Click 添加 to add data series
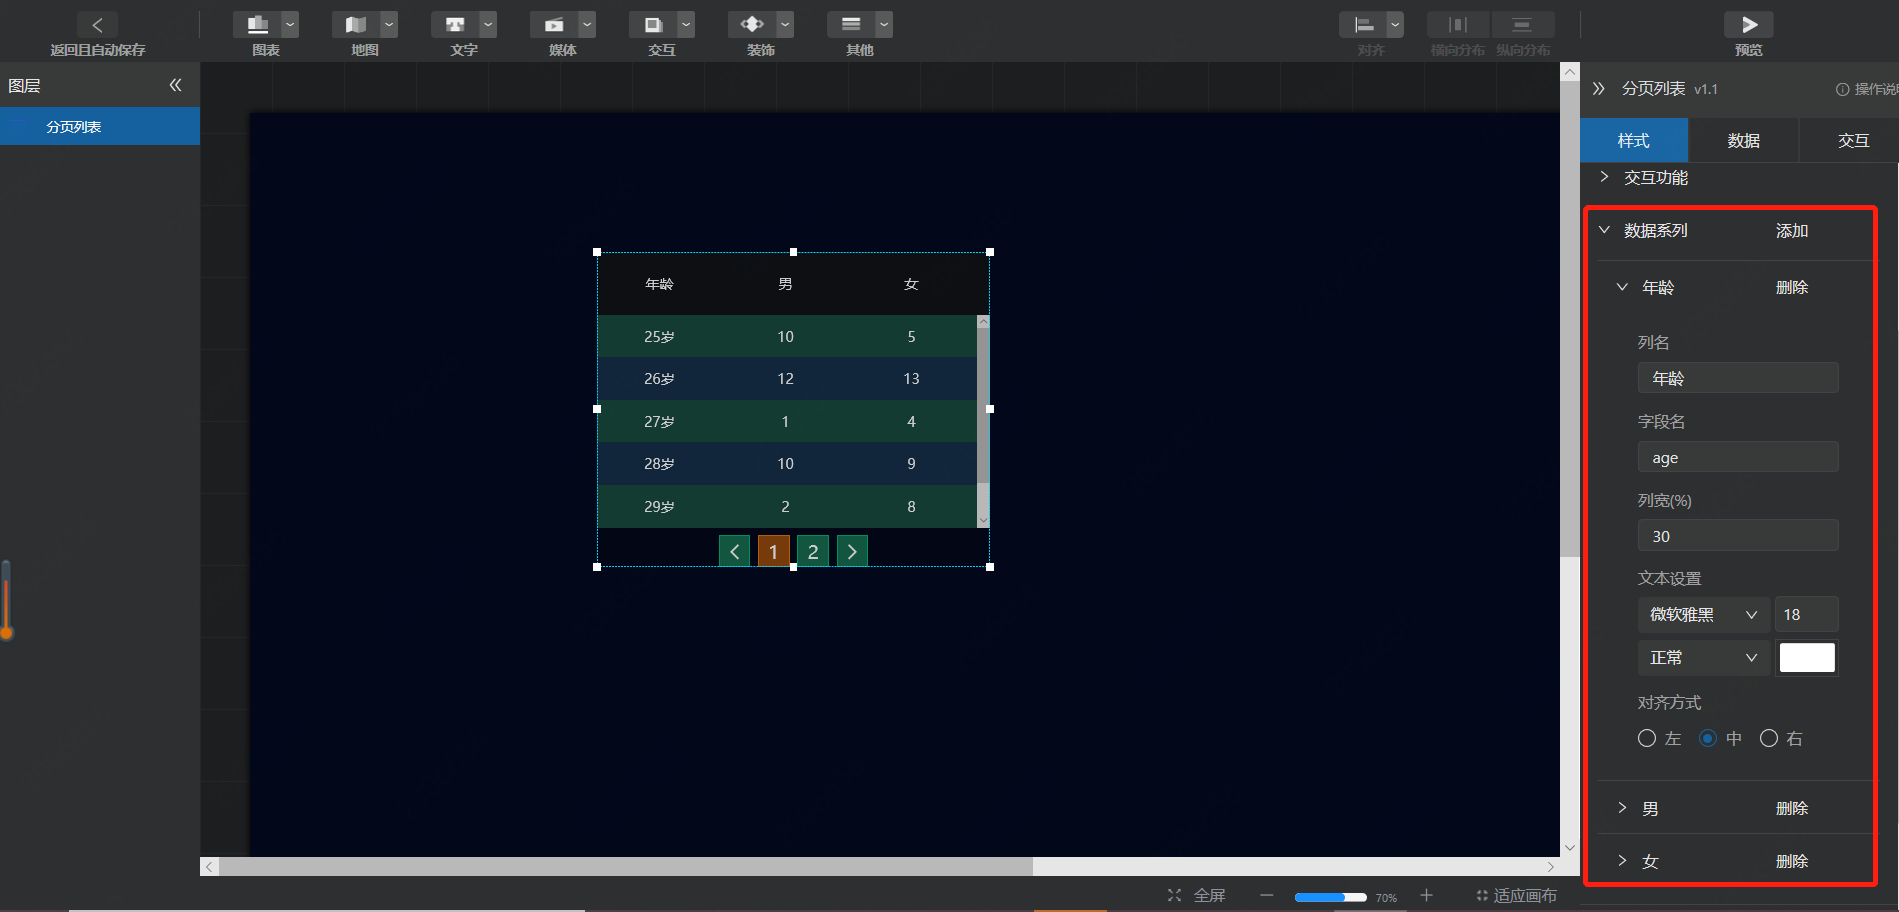This screenshot has width=1899, height=912. (x=1792, y=230)
